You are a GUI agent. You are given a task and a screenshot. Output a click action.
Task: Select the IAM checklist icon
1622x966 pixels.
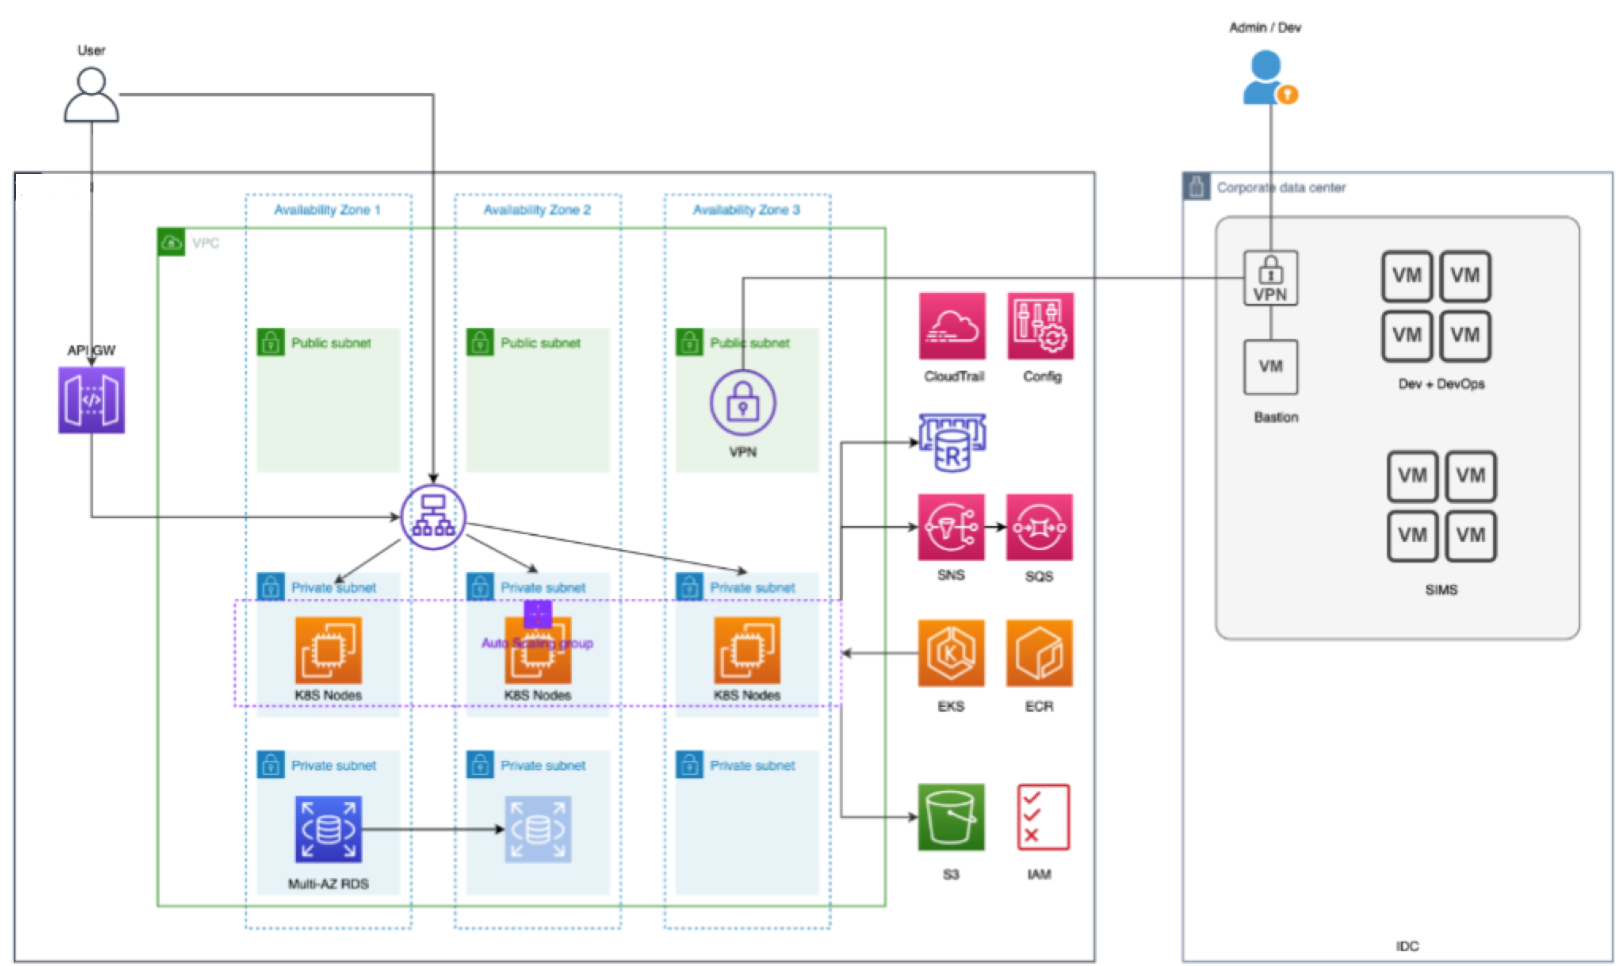1043,817
